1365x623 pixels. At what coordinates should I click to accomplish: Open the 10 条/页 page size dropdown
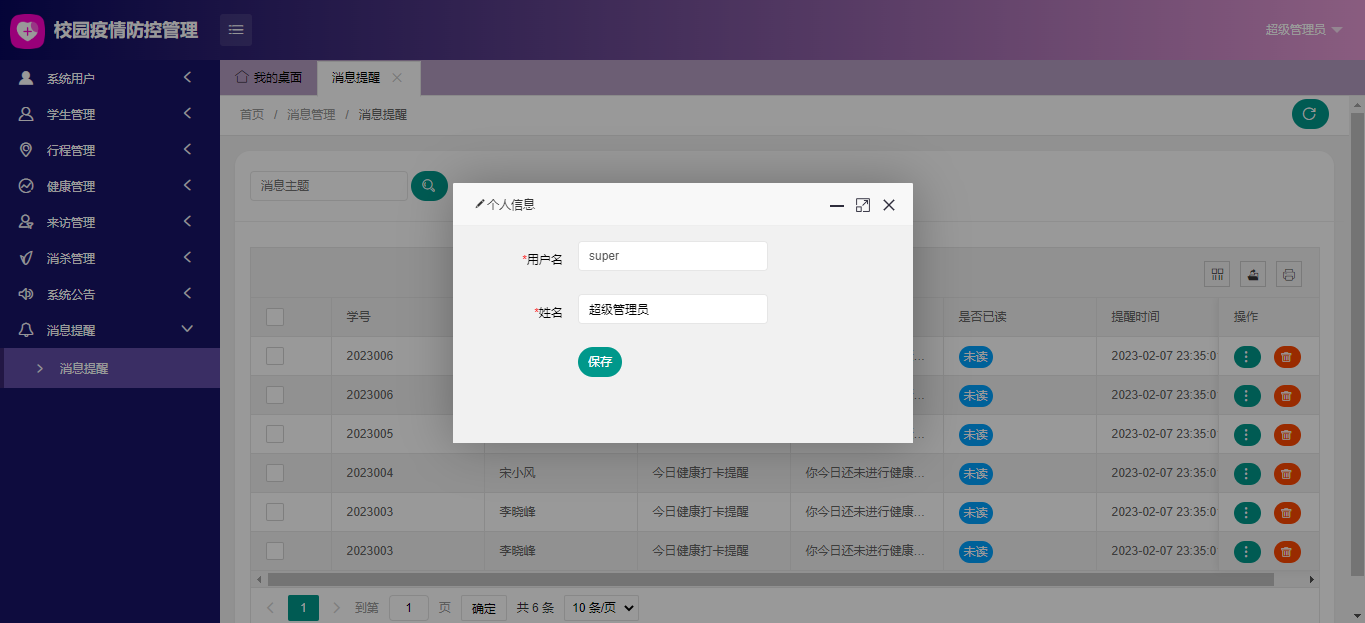pyautogui.click(x=601, y=608)
